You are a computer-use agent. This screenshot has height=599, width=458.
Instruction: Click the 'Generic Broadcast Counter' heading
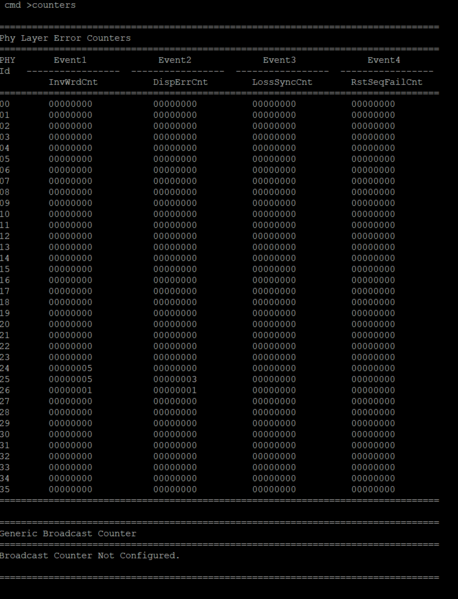68,534
